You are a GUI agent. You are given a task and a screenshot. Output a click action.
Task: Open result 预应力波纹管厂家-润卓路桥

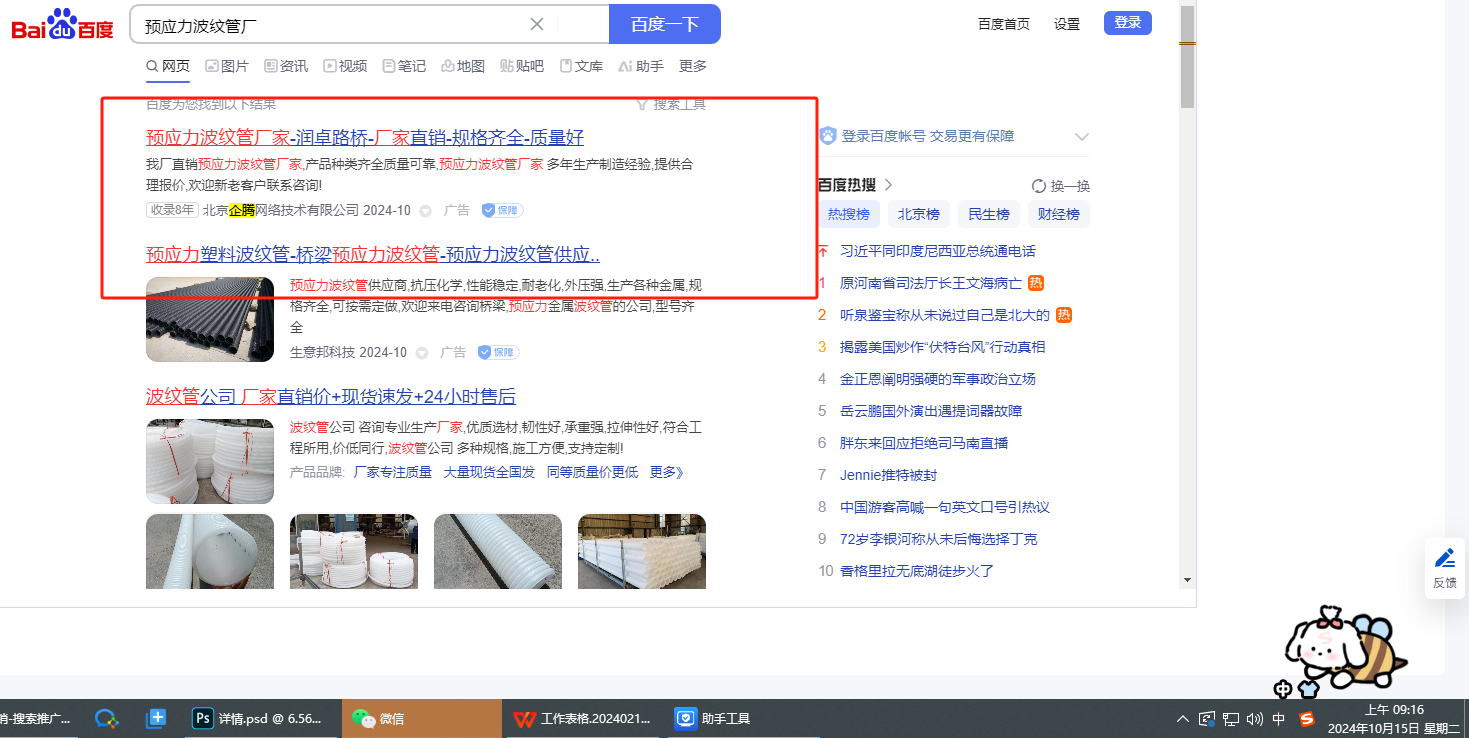365,138
